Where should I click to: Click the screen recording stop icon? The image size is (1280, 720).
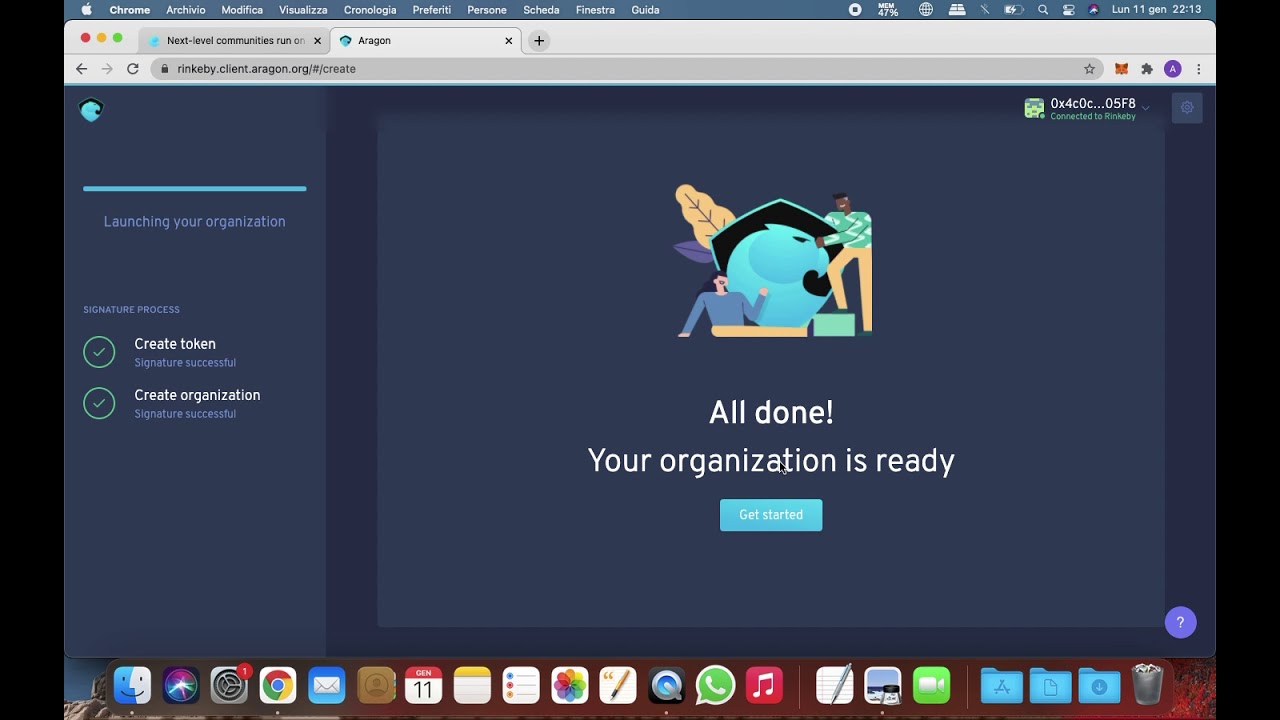pos(855,10)
